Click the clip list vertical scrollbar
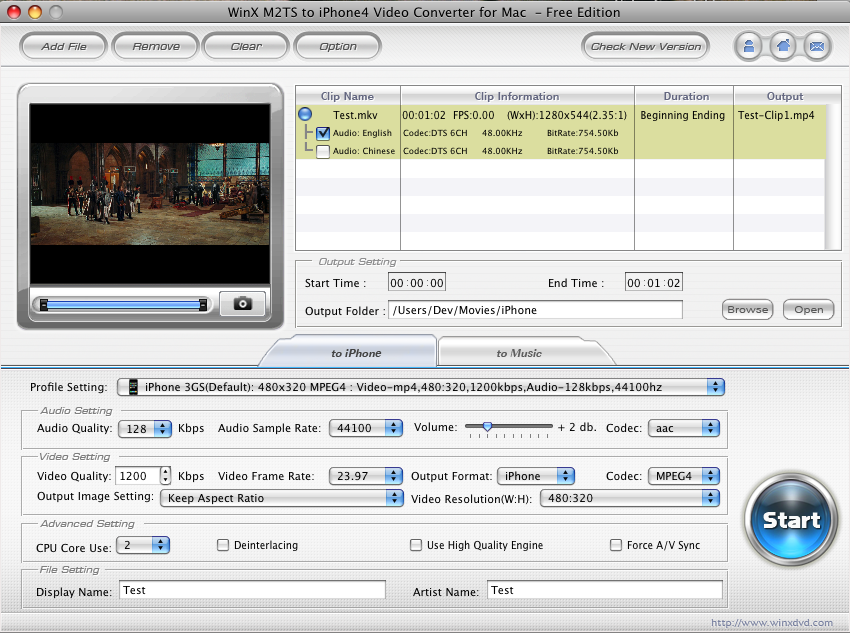This screenshot has width=850, height=633. (833, 177)
